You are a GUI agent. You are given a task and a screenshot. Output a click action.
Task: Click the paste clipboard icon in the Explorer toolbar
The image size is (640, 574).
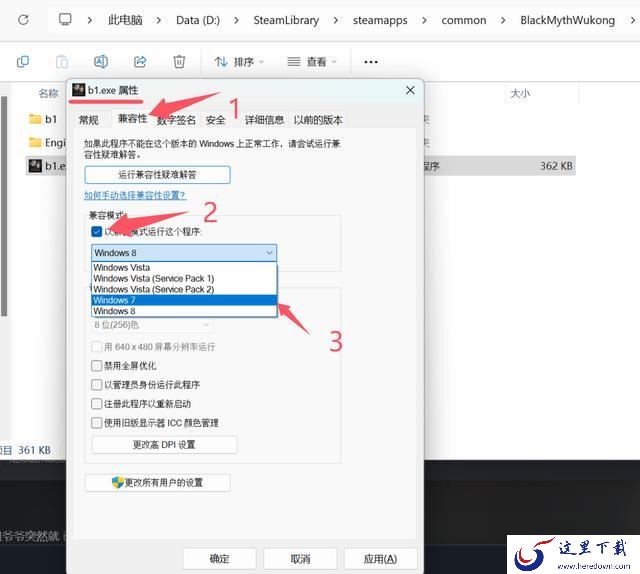pyautogui.click(x=62, y=62)
